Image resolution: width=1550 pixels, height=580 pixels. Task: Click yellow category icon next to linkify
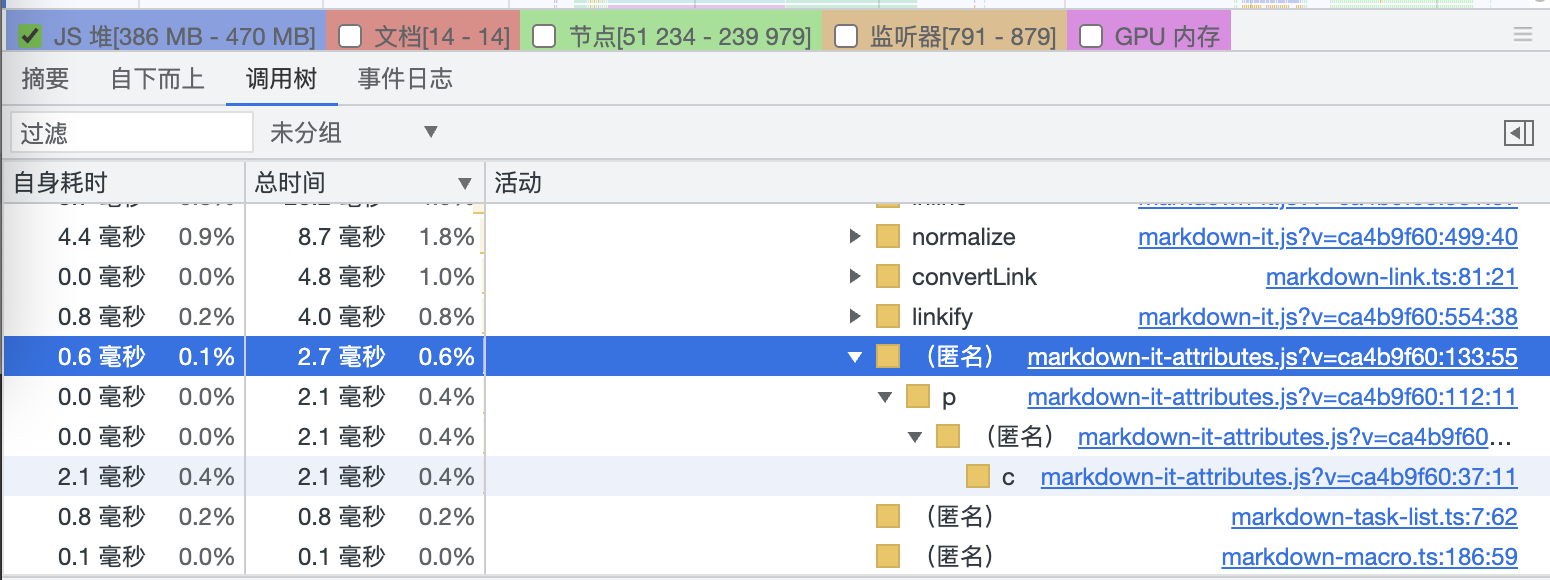pyautogui.click(x=887, y=317)
